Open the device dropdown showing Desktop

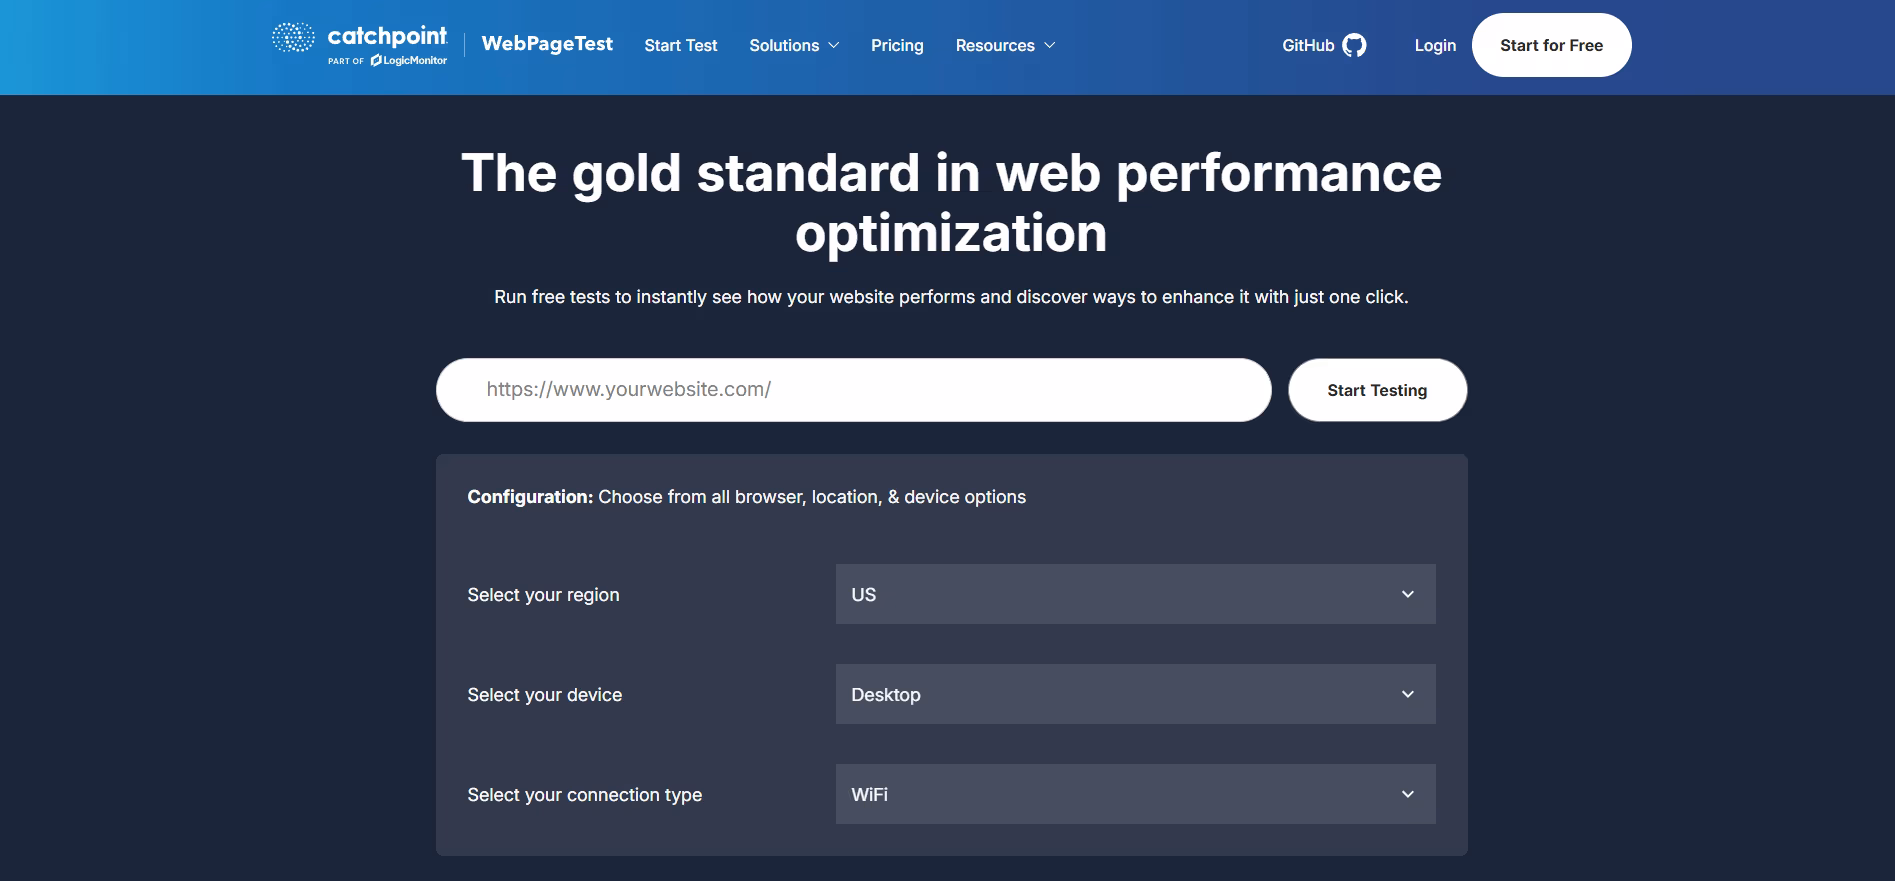(1135, 694)
